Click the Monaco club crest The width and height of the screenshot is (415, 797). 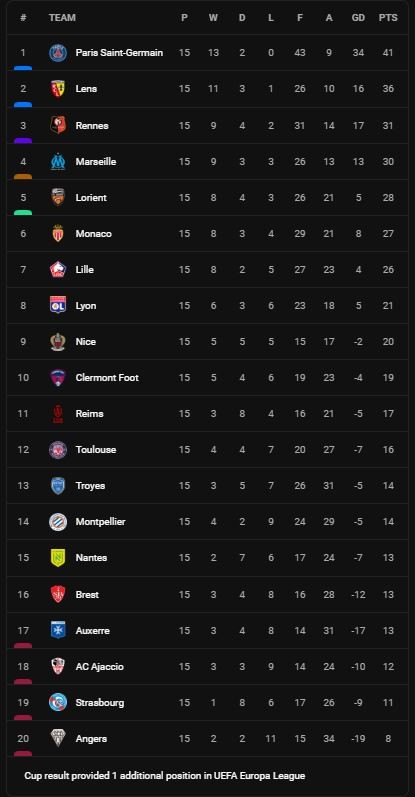58,233
